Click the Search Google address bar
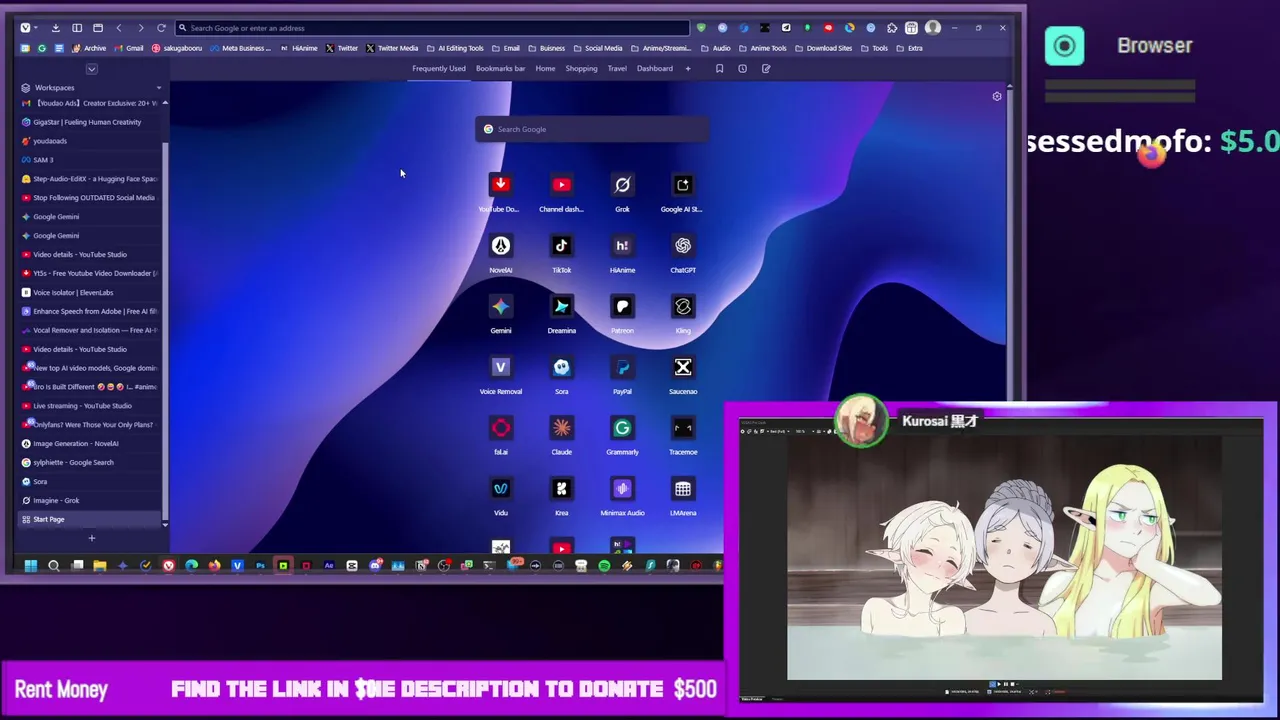Screen dimensions: 1280x720 pyautogui.click(x=432, y=28)
